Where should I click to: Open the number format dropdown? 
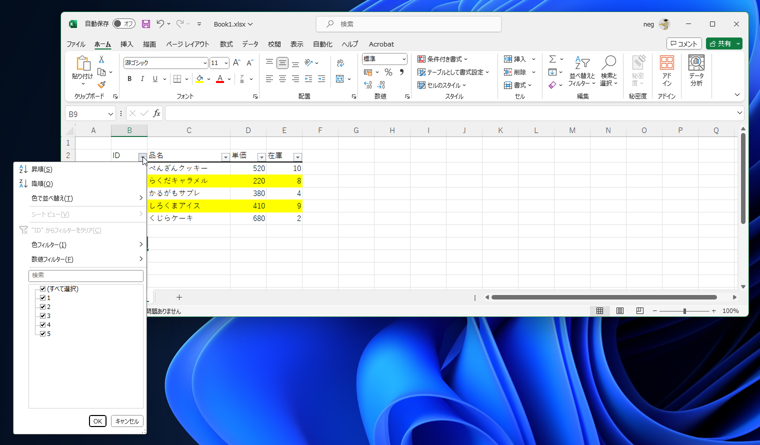[404, 59]
